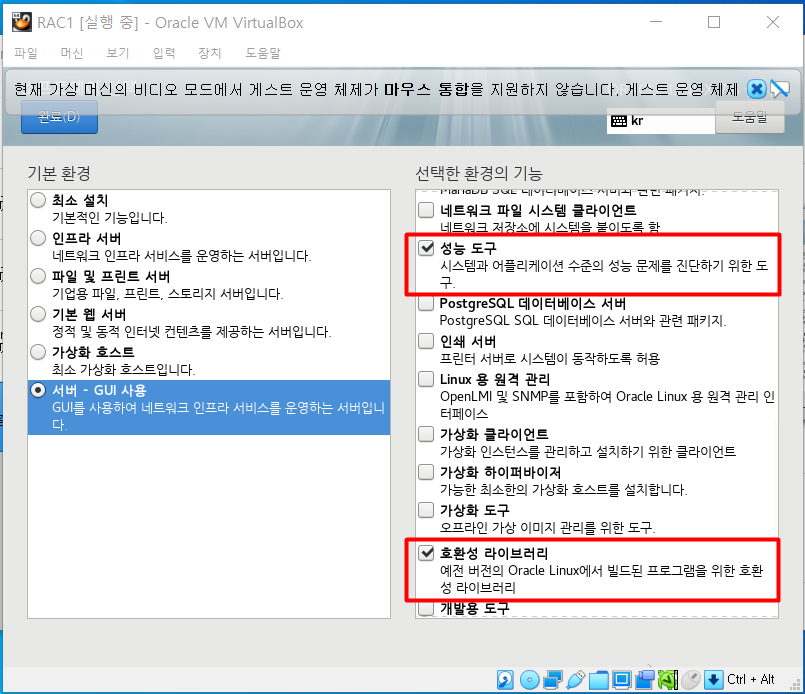
Task: Click the kr keyboard layout field
Action: coord(661,121)
